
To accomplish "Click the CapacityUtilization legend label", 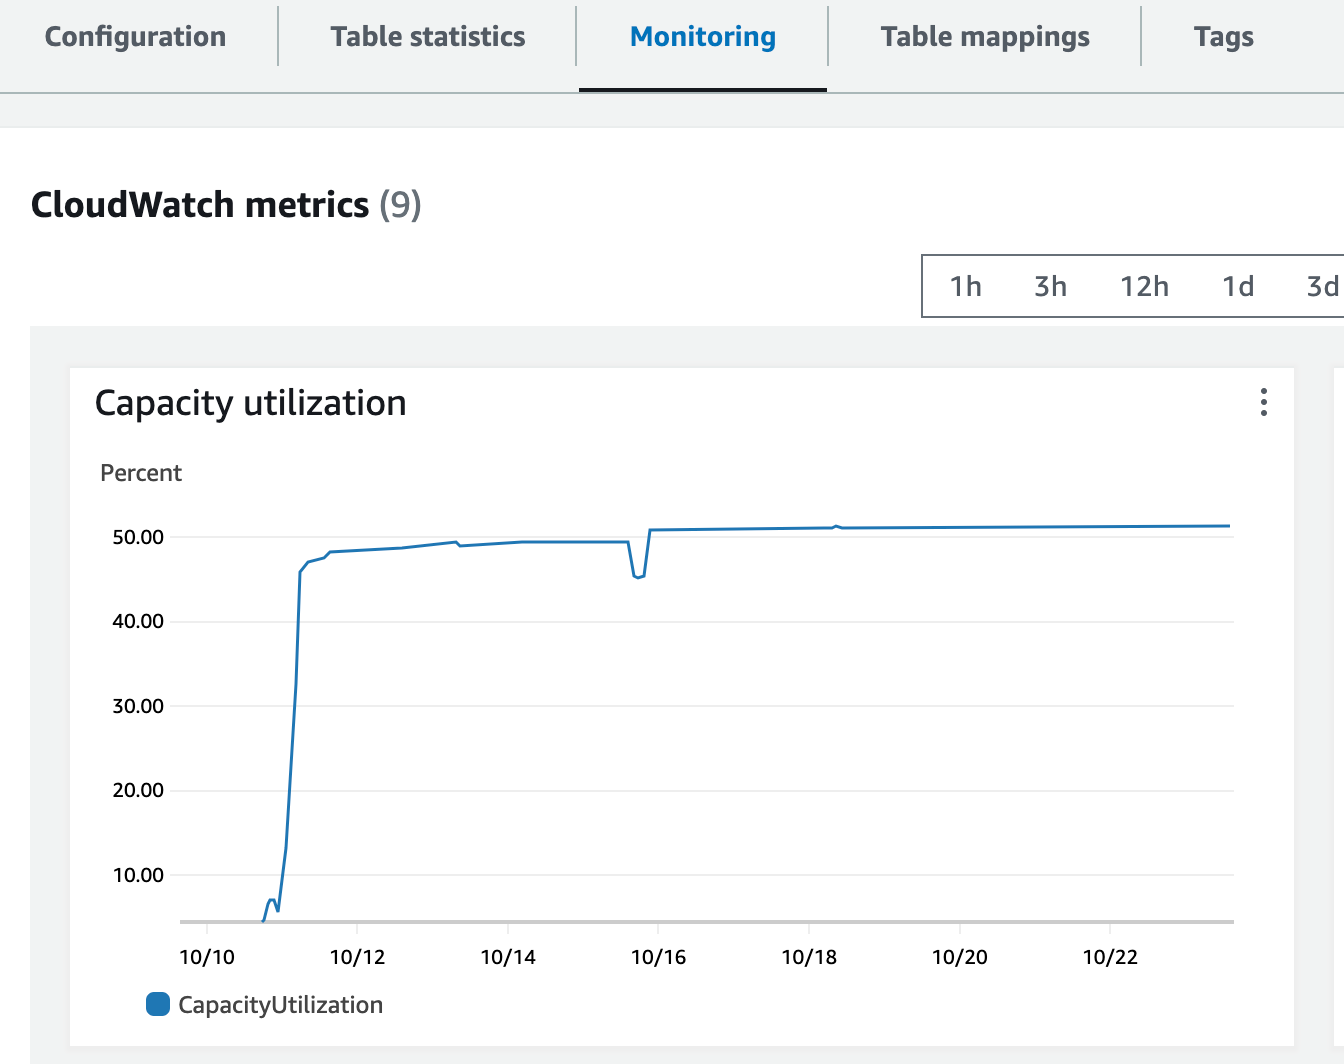I will coord(279,1004).
